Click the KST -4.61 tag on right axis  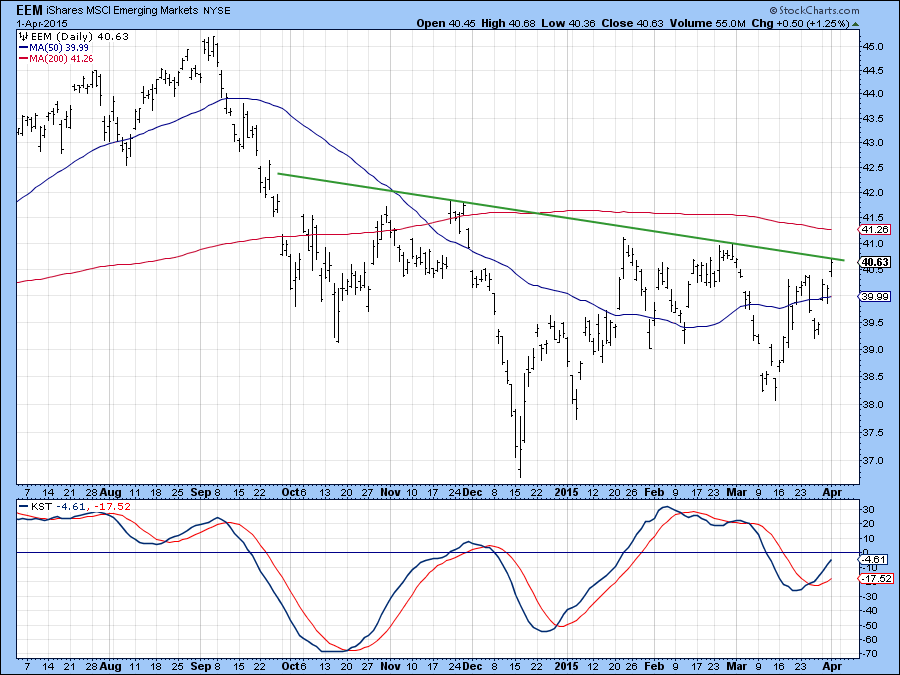875,560
